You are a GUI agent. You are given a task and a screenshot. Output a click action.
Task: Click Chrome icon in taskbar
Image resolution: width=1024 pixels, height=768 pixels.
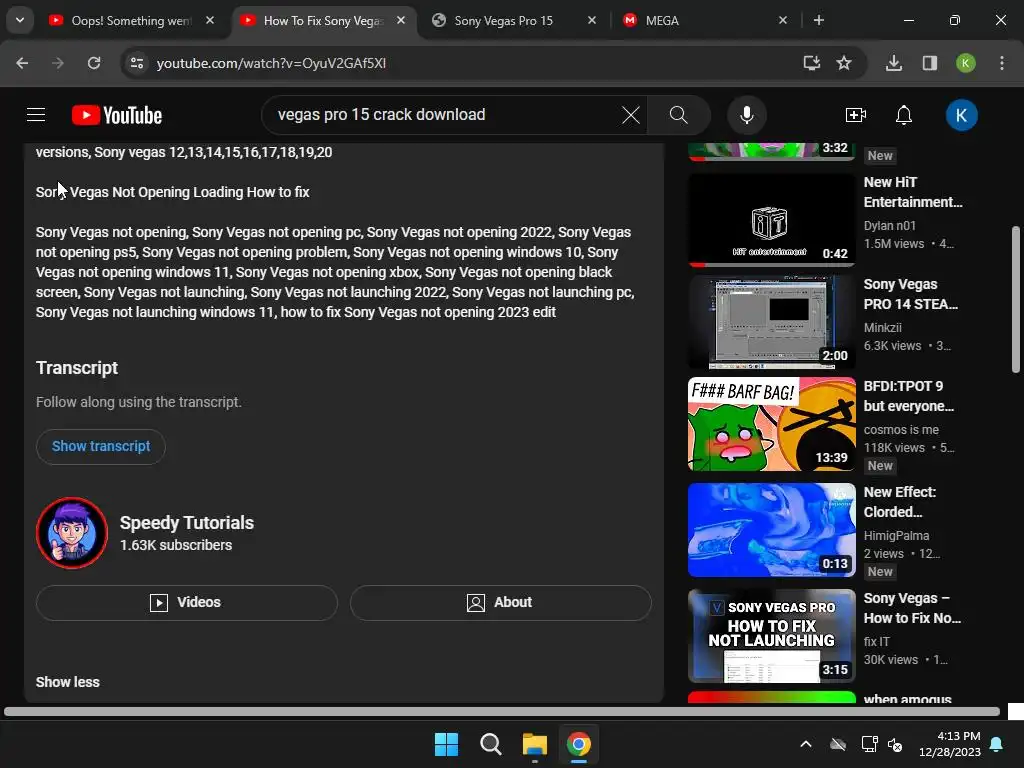[579, 744]
